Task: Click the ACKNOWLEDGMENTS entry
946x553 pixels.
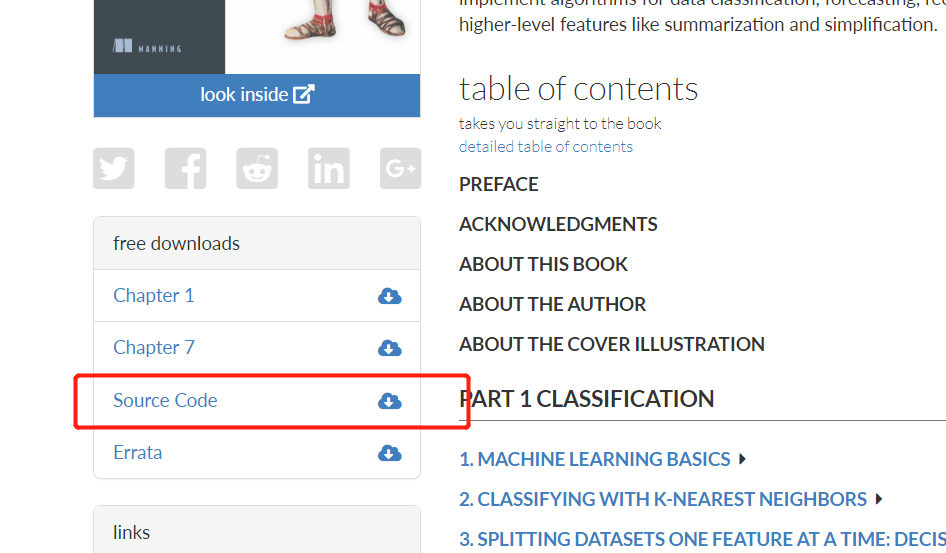Action: (x=558, y=224)
